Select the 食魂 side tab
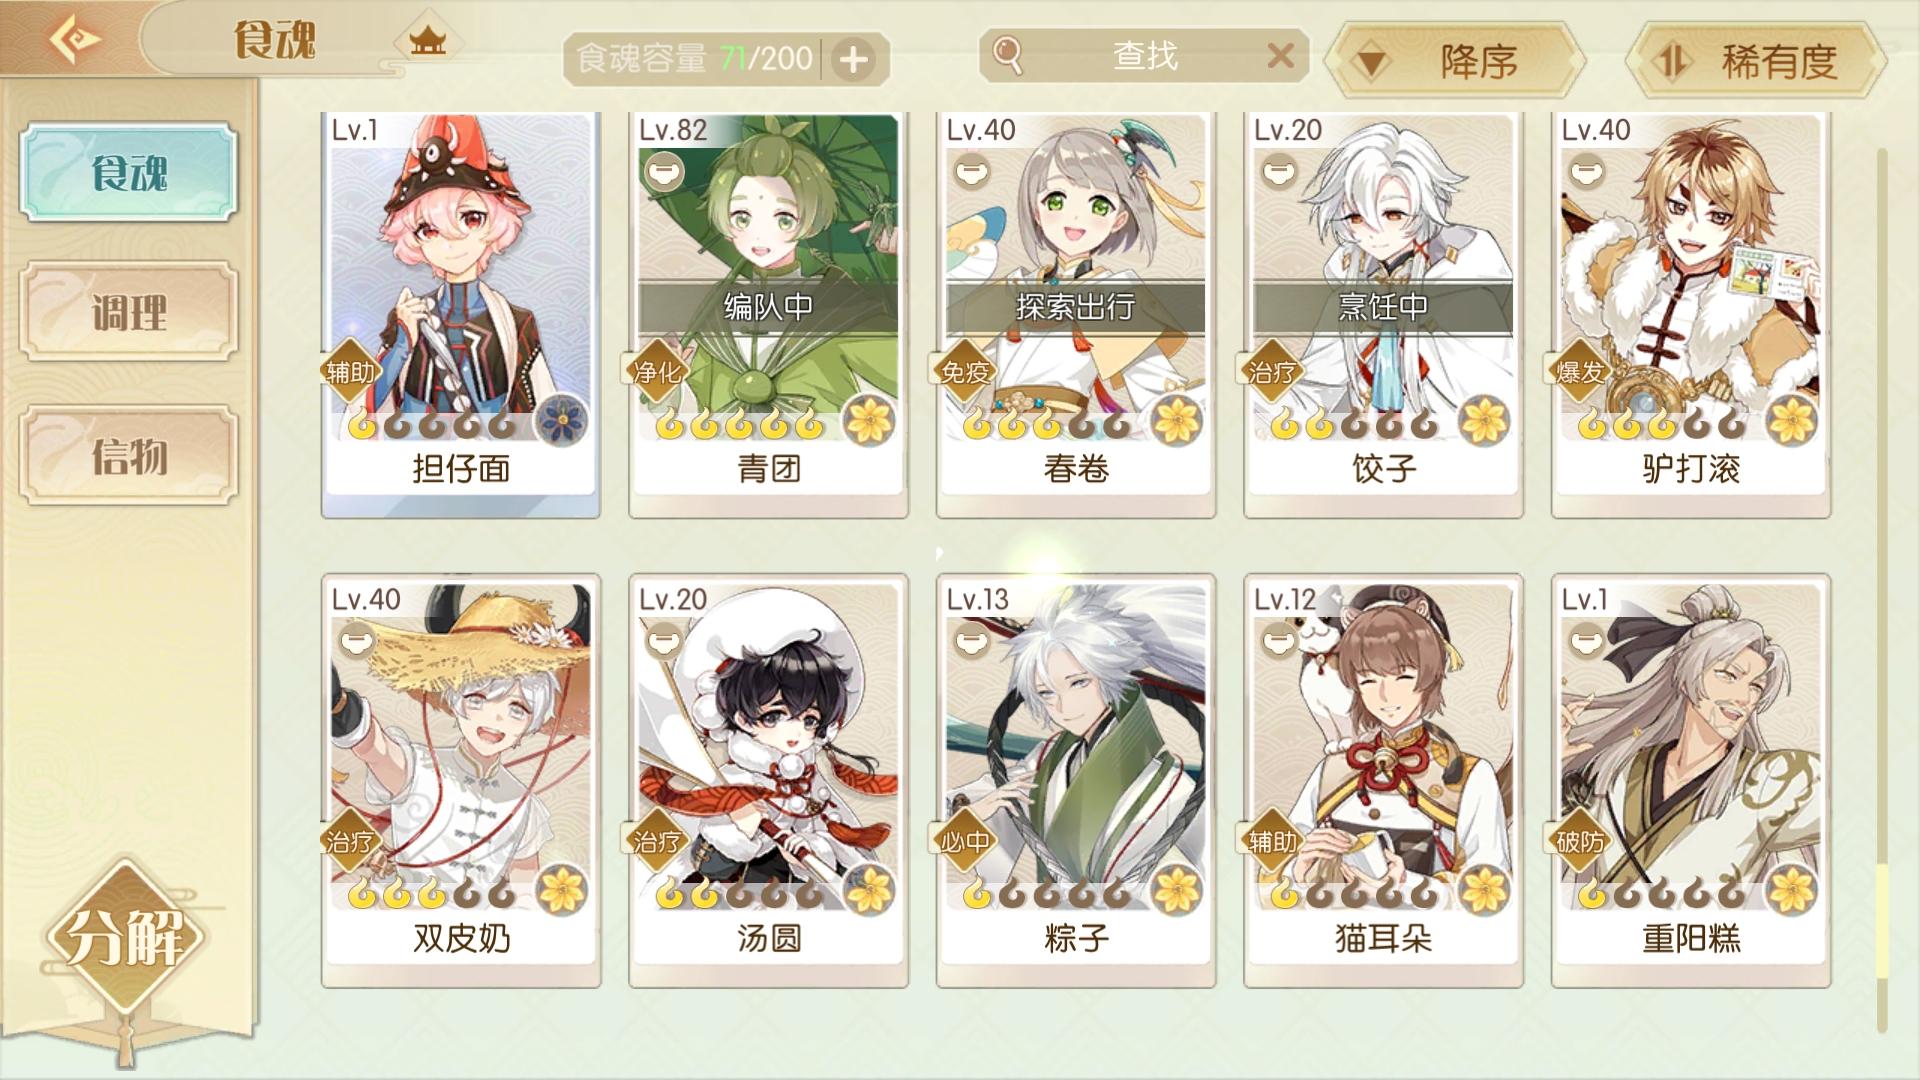The height and width of the screenshot is (1080, 1920). tap(129, 172)
